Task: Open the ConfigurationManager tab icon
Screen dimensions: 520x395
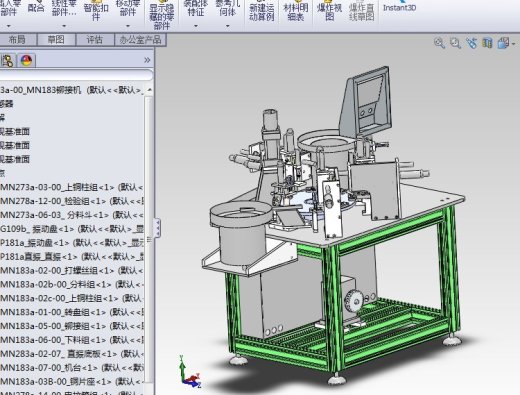Action: 7,61
